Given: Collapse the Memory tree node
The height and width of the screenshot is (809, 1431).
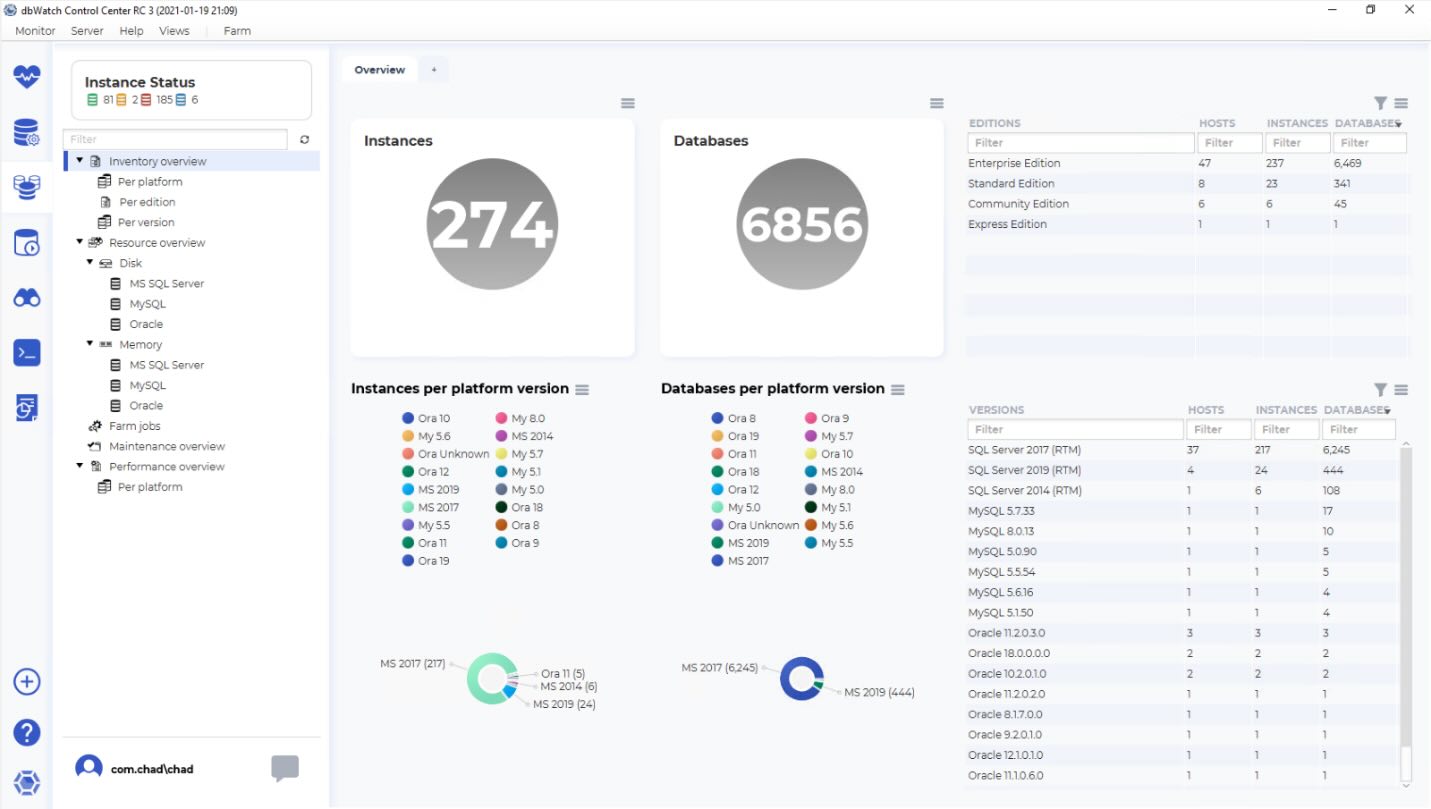Looking at the screenshot, I should pos(90,344).
